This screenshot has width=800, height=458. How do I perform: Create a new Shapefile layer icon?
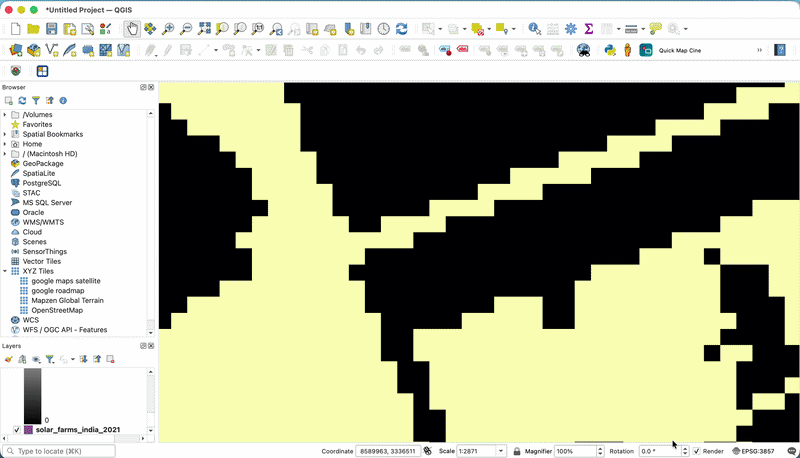click(52, 50)
